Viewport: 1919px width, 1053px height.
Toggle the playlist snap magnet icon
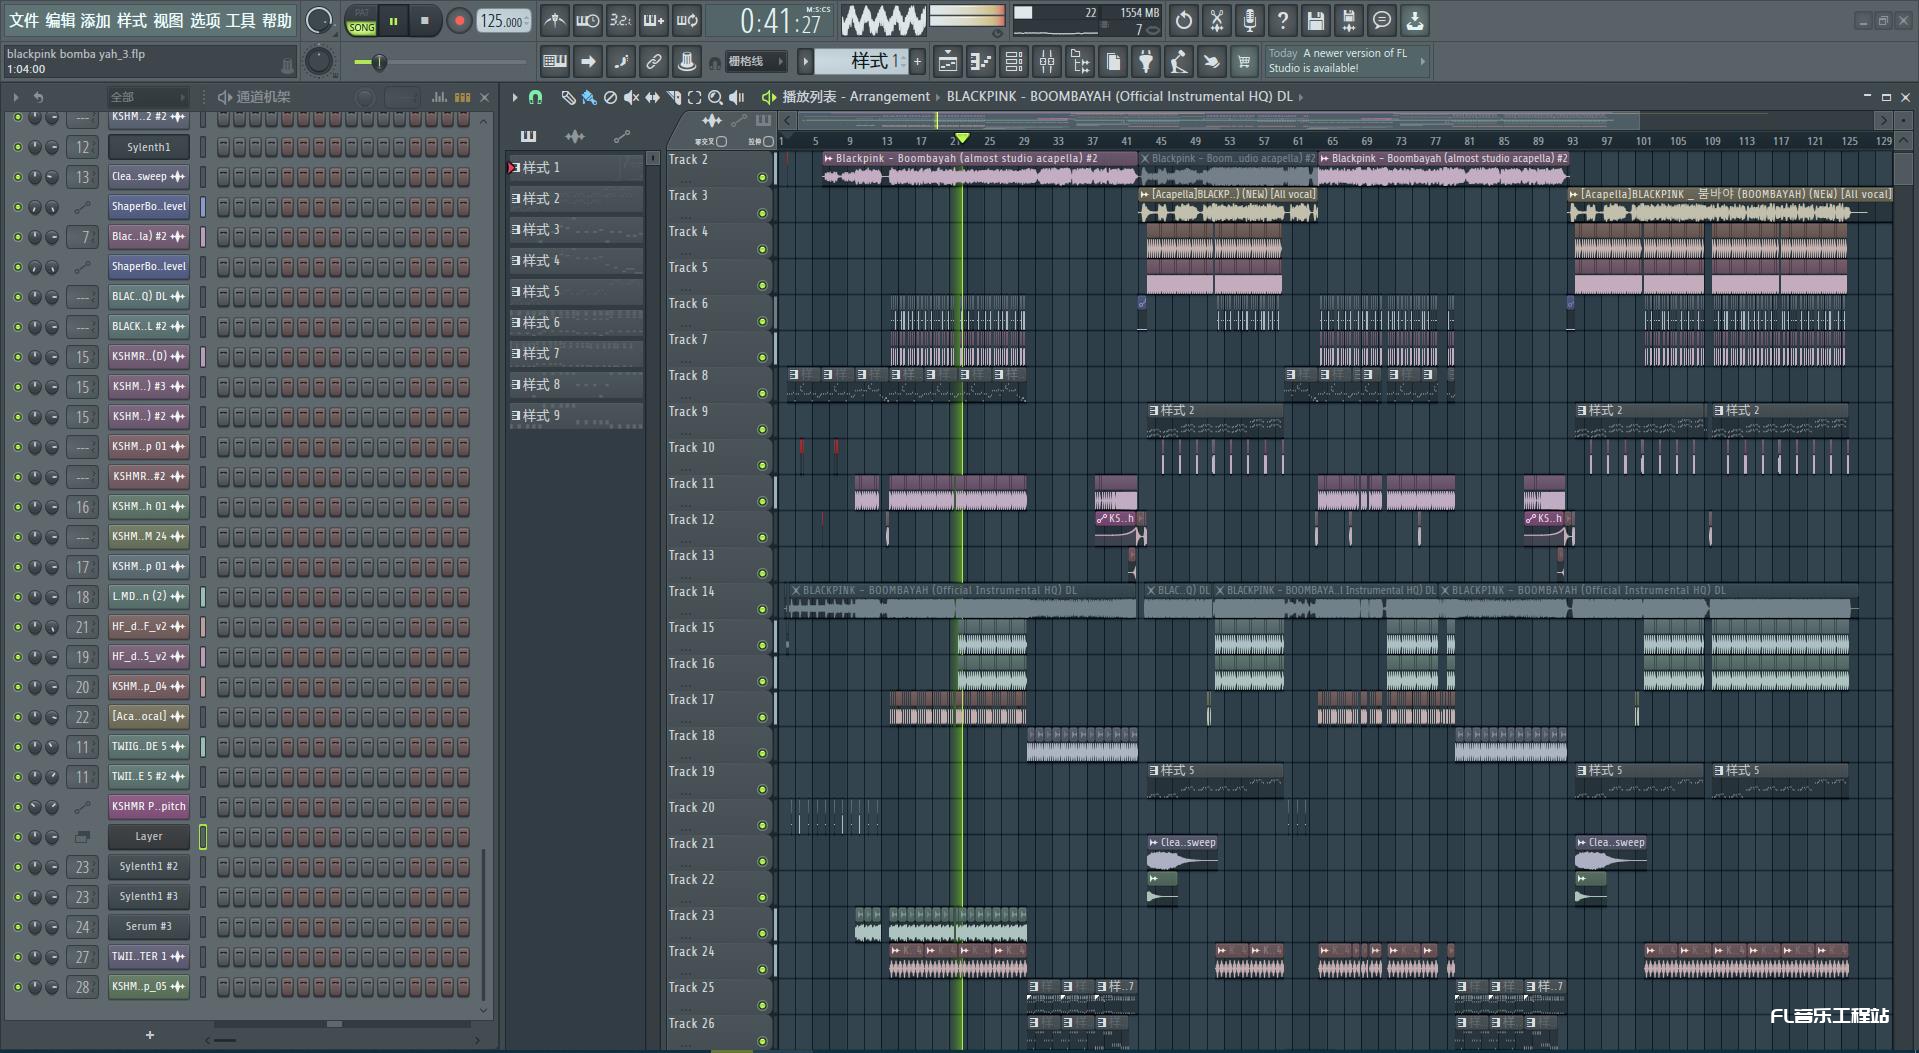pyautogui.click(x=535, y=97)
